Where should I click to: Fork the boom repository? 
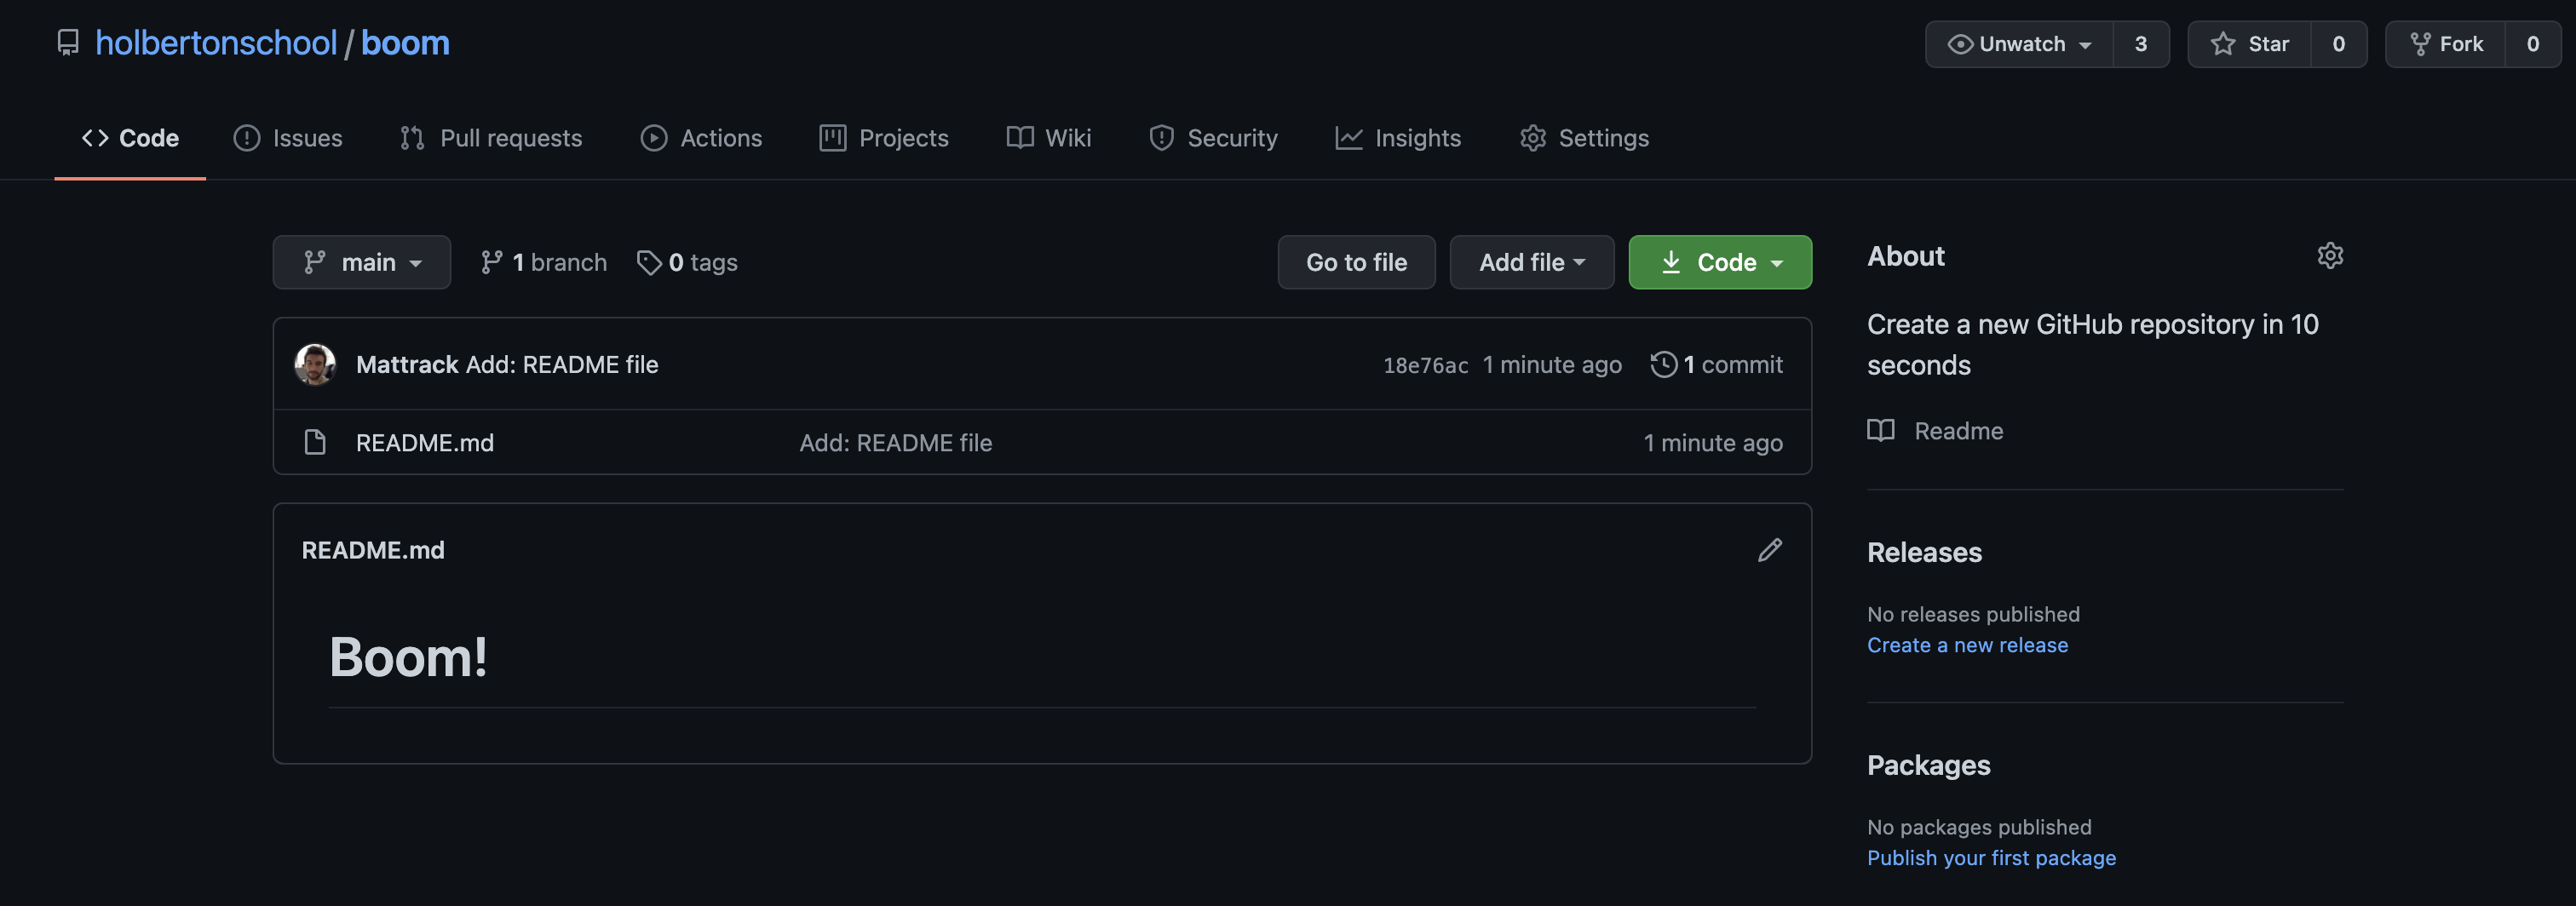click(x=2446, y=44)
